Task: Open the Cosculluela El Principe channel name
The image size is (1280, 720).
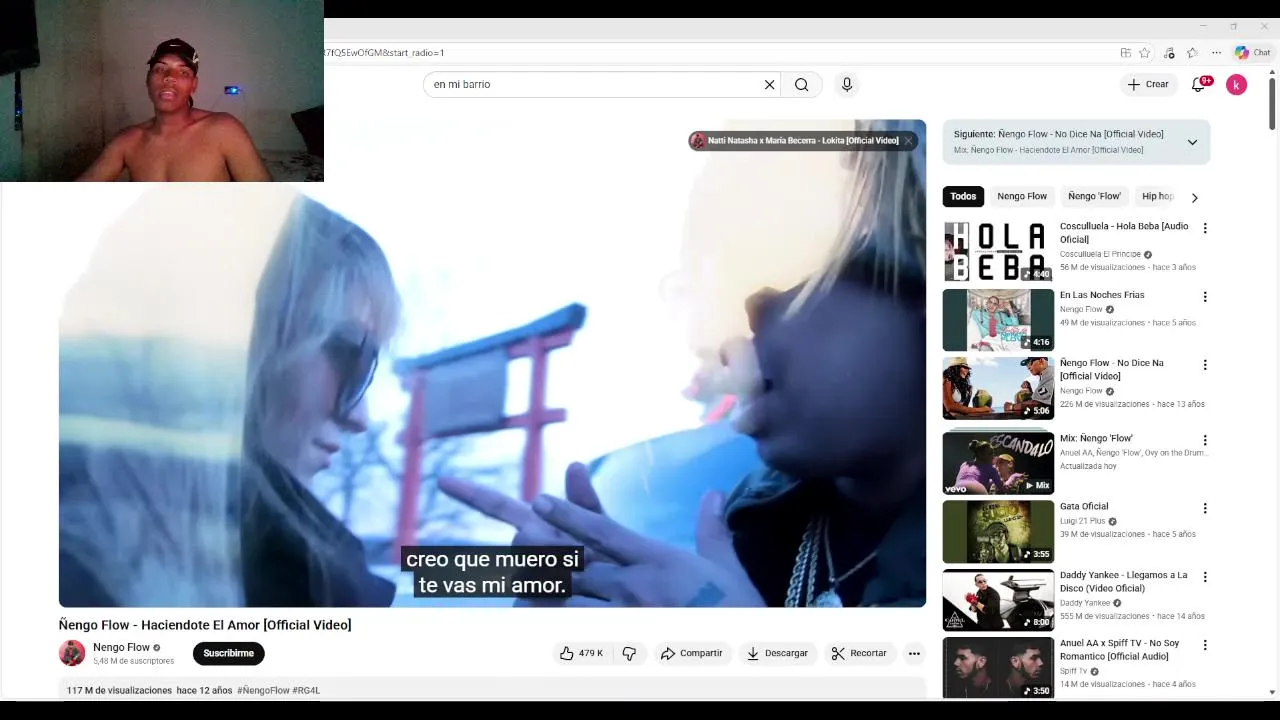Action: point(1100,254)
